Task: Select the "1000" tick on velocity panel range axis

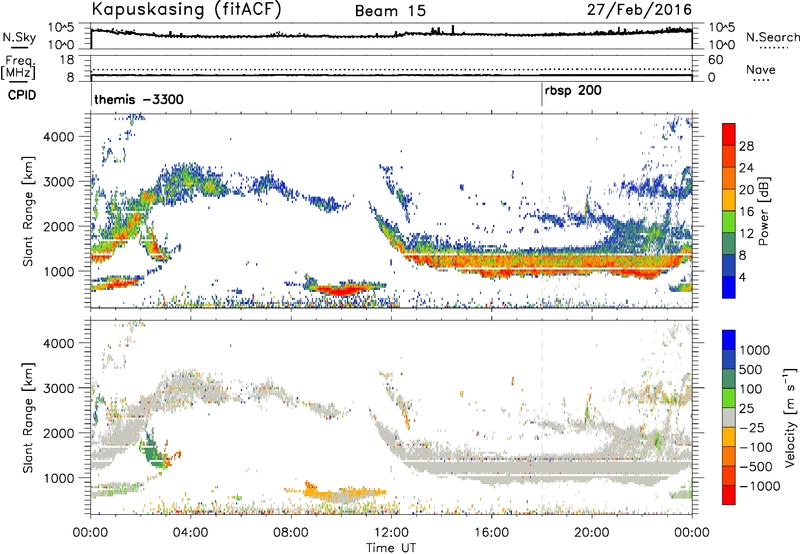Action: tap(58, 478)
